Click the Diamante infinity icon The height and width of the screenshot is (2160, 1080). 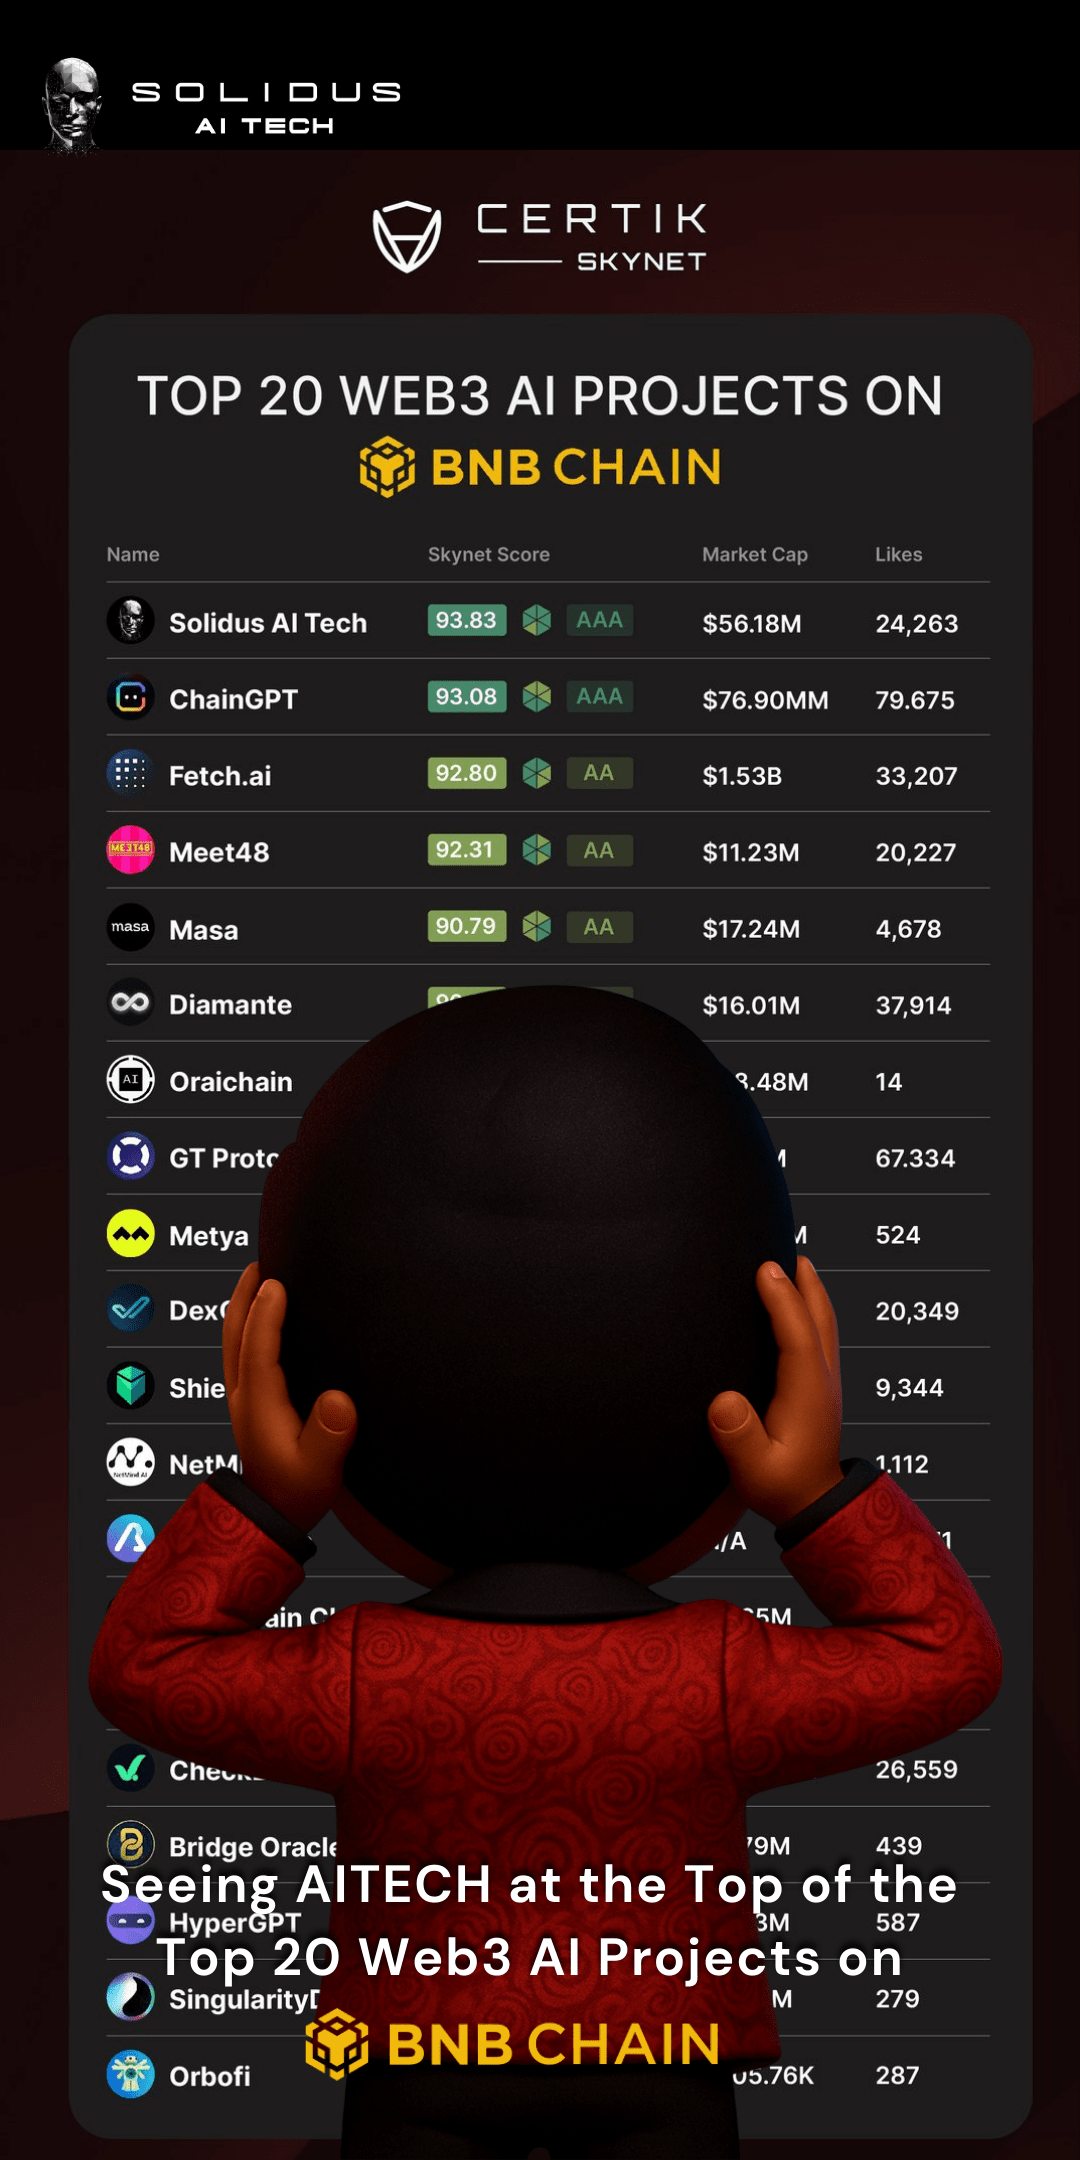(131, 1002)
